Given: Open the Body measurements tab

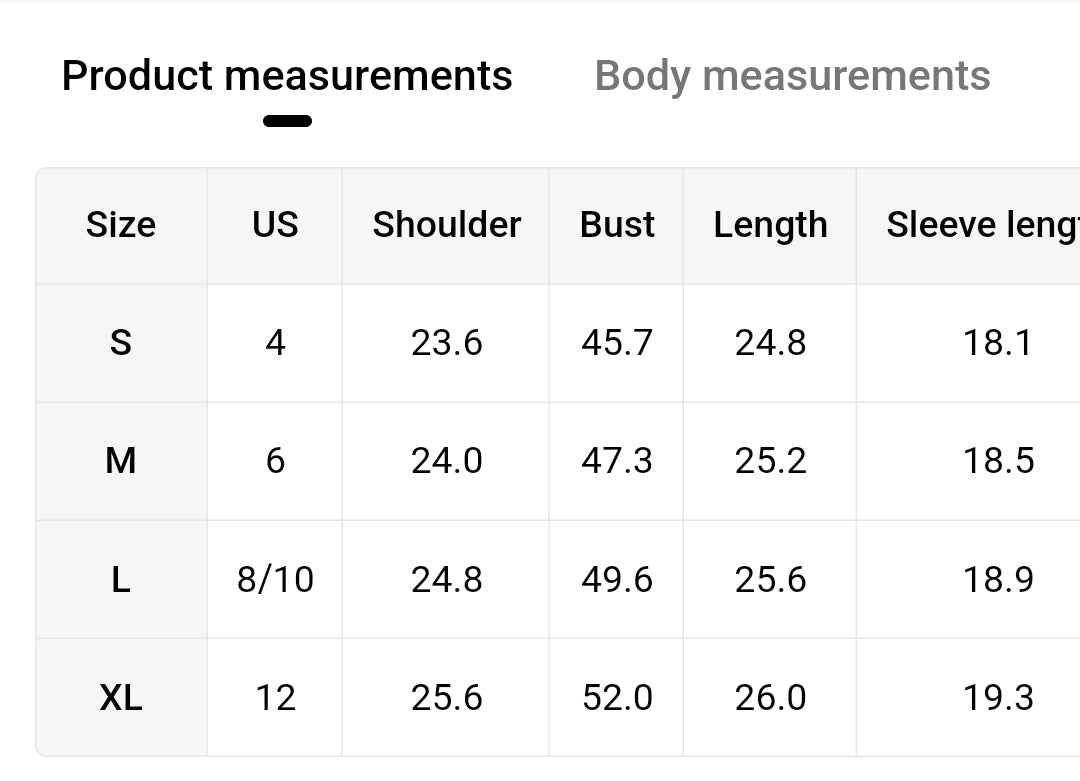Looking at the screenshot, I should [x=792, y=76].
